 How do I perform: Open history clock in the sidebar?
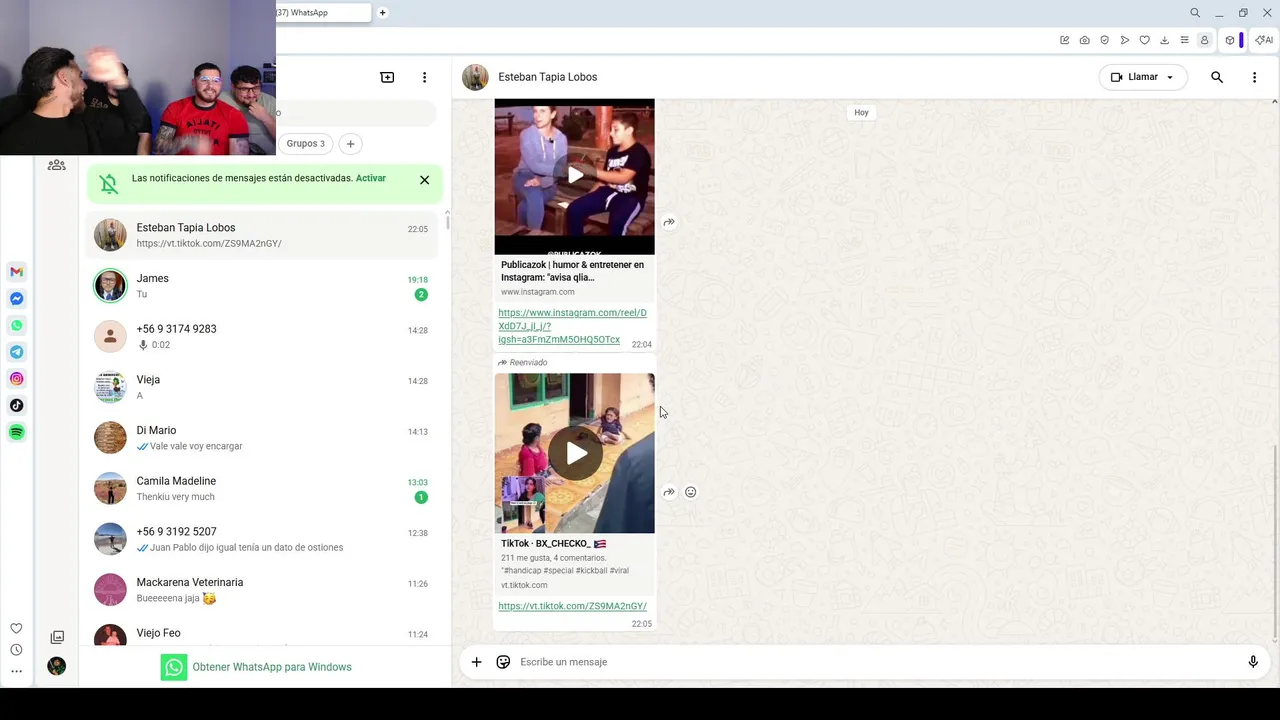tap(16, 650)
